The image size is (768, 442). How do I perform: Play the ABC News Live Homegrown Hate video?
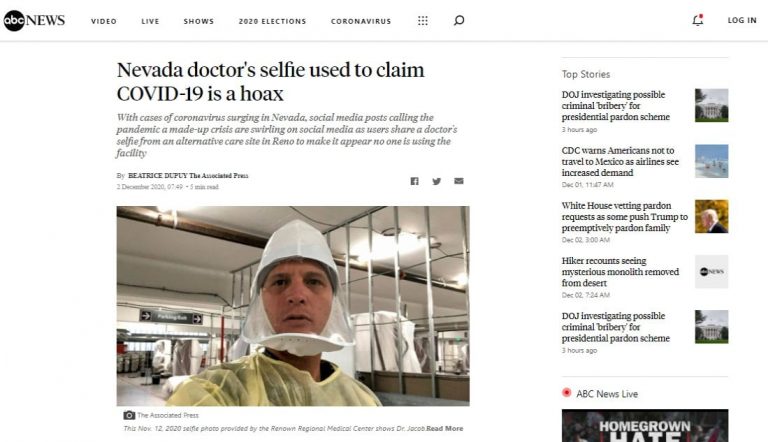click(645, 425)
